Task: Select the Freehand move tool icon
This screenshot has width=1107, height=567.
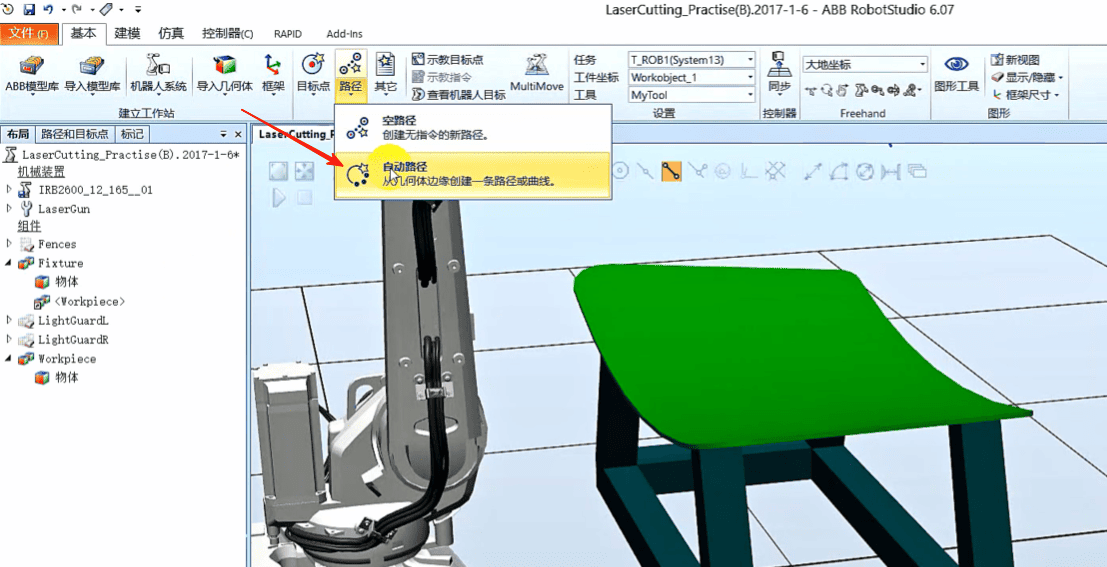Action: 810,90
